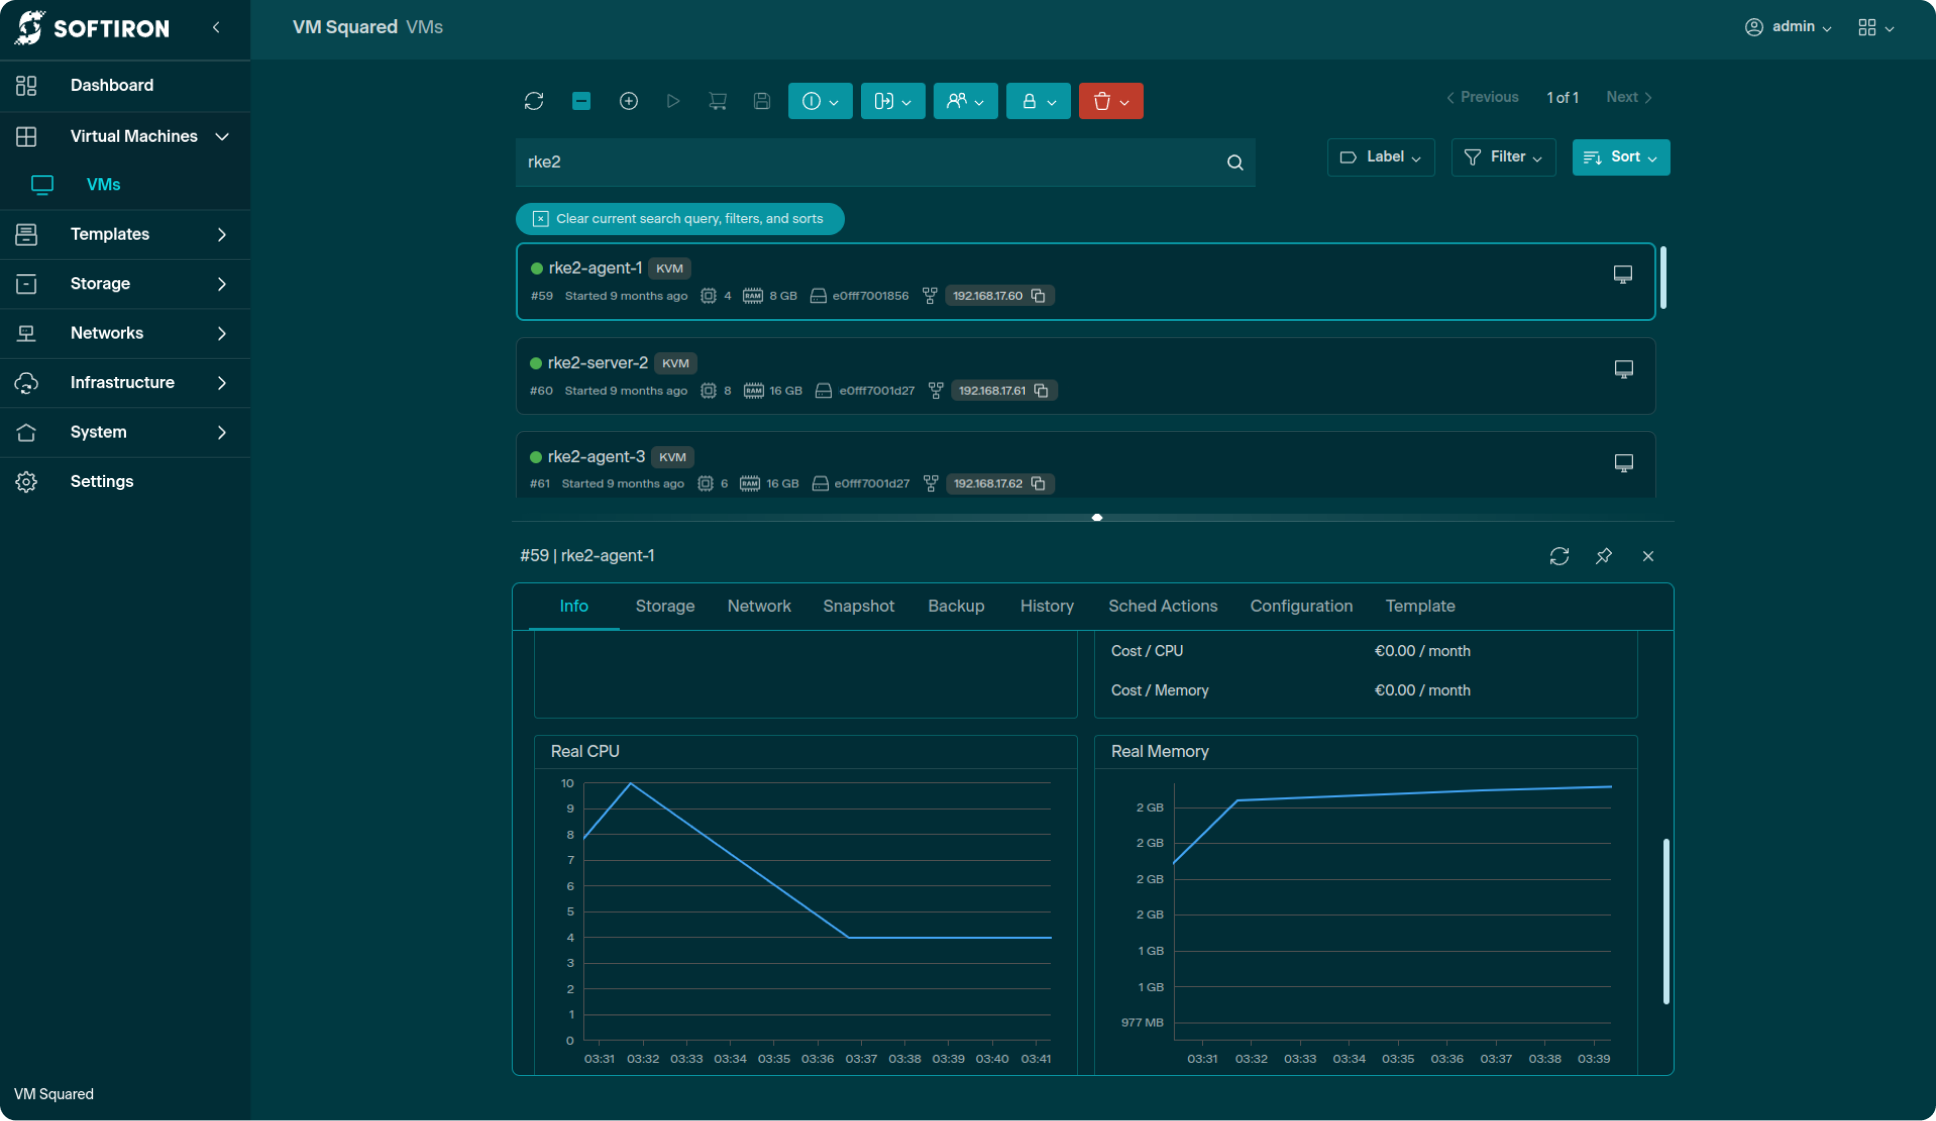The image size is (1936, 1121).
Task: Click the panel split divider handle
Action: [x=1097, y=518]
